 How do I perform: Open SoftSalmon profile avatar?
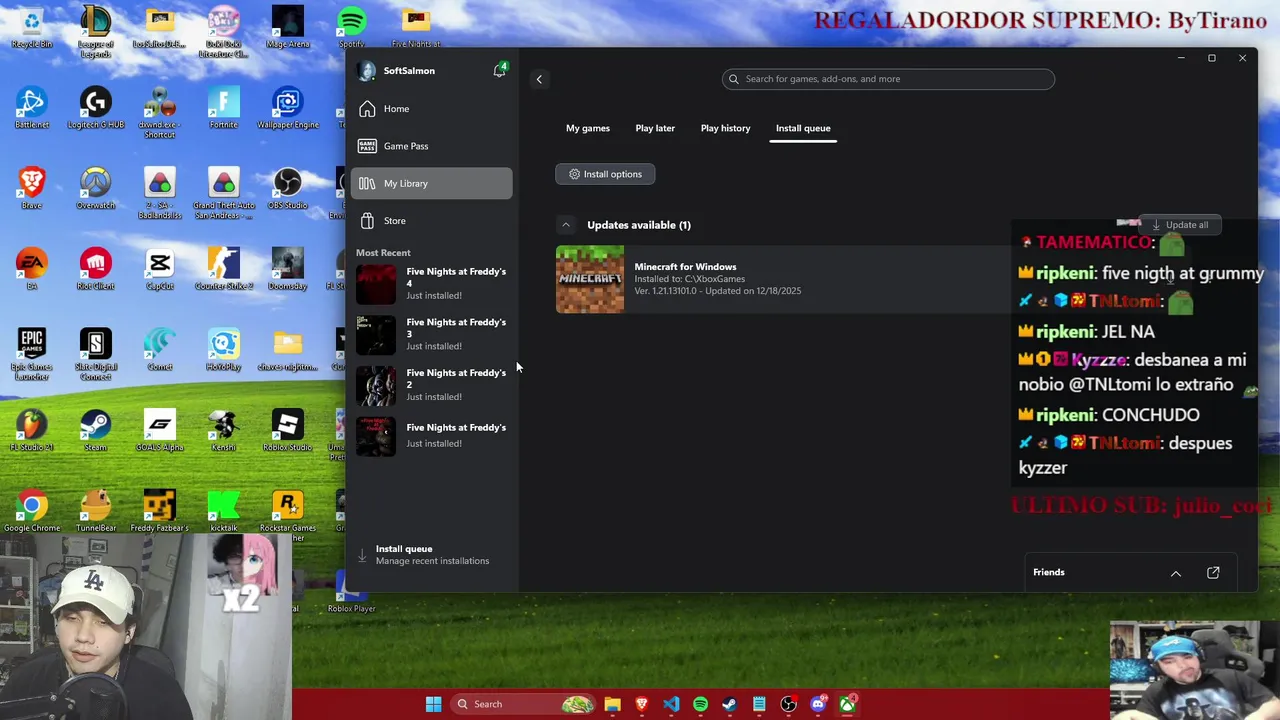tap(367, 71)
